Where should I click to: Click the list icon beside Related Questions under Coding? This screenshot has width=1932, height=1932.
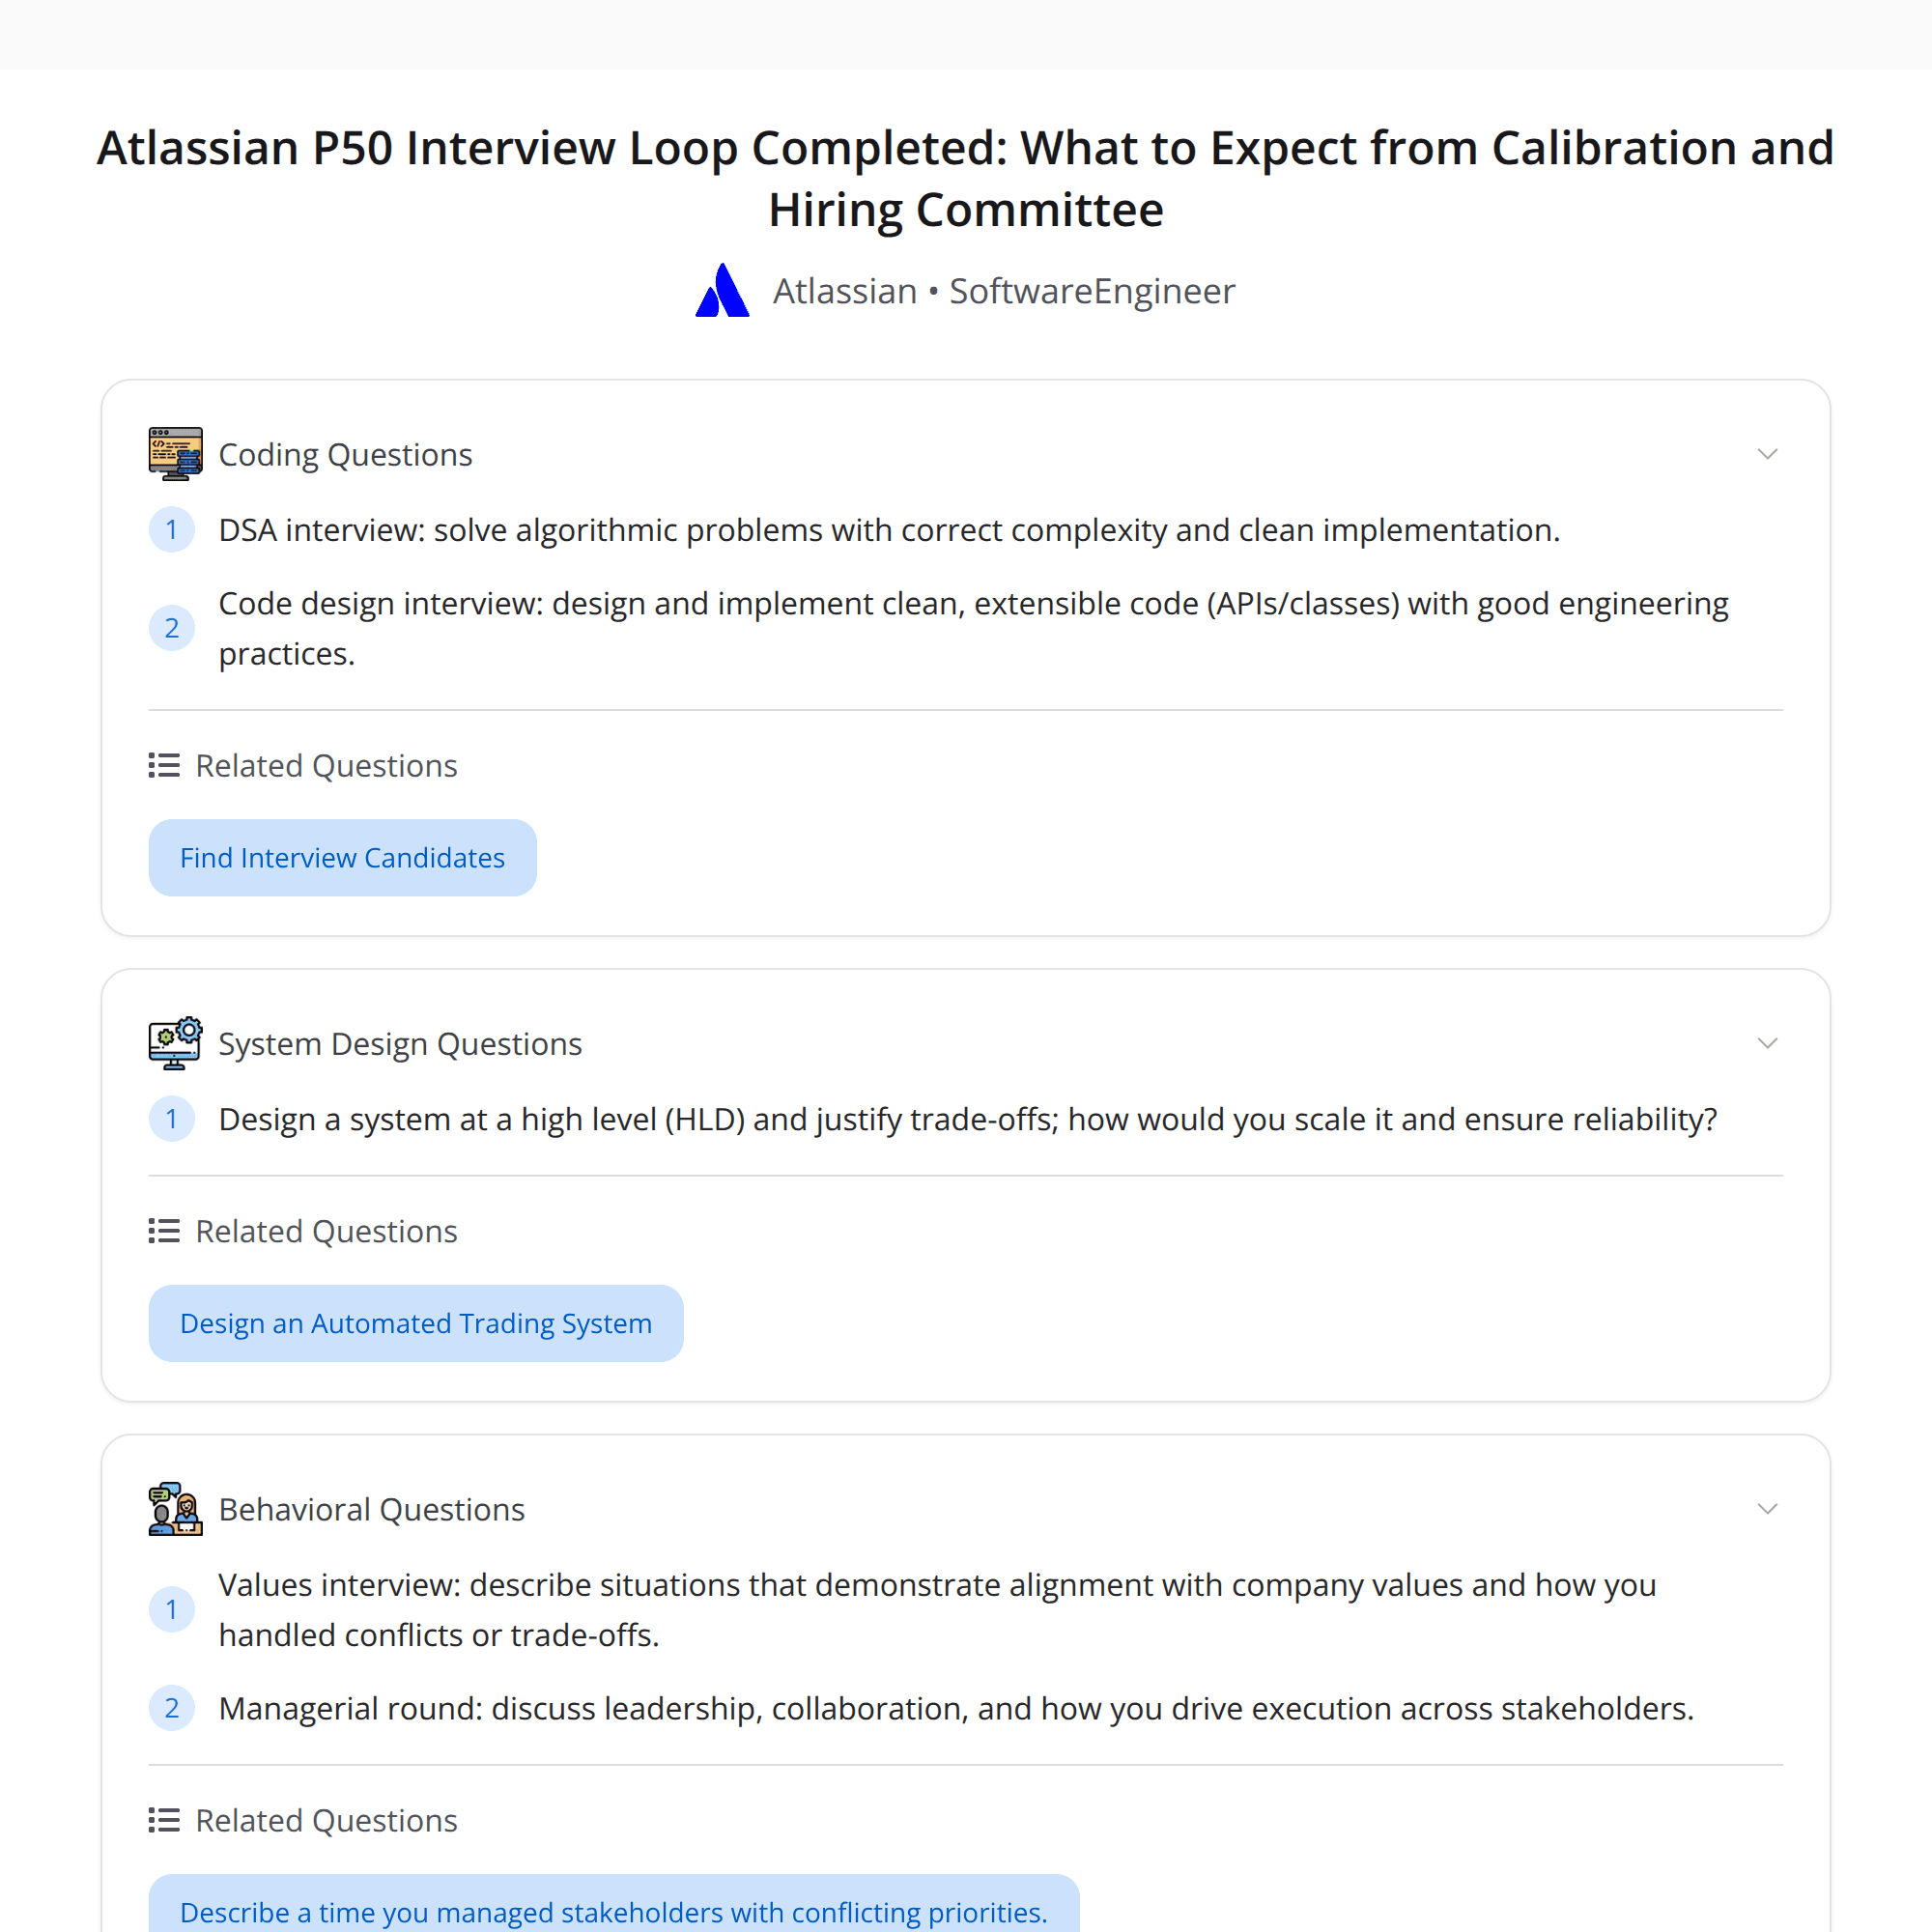pyautogui.click(x=163, y=765)
